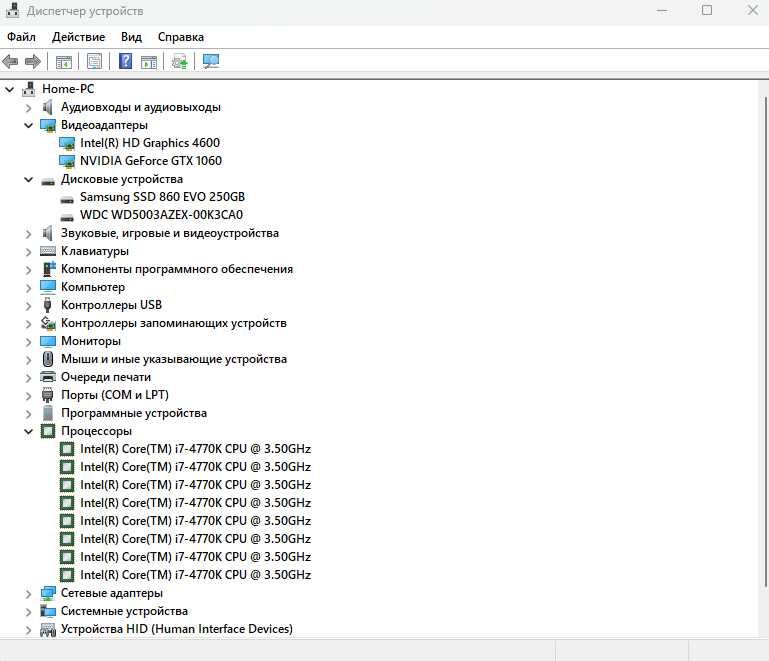Click the Back arrow toolbar icon
The height and width of the screenshot is (661, 769).
click(x=10, y=62)
